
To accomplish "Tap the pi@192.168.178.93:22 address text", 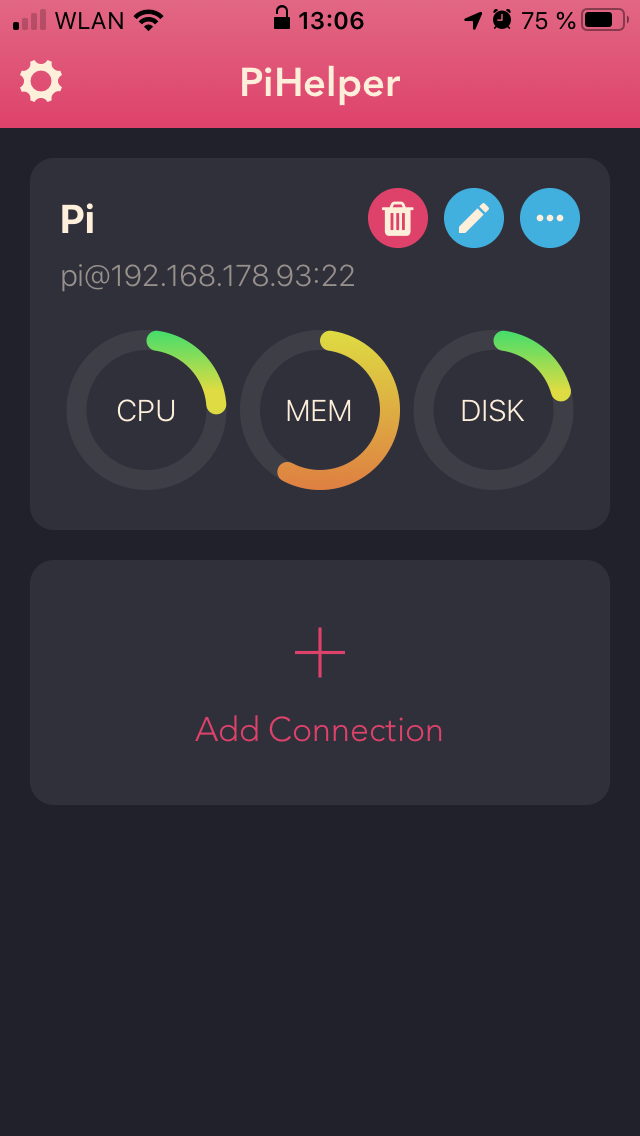I will tap(208, 276).
